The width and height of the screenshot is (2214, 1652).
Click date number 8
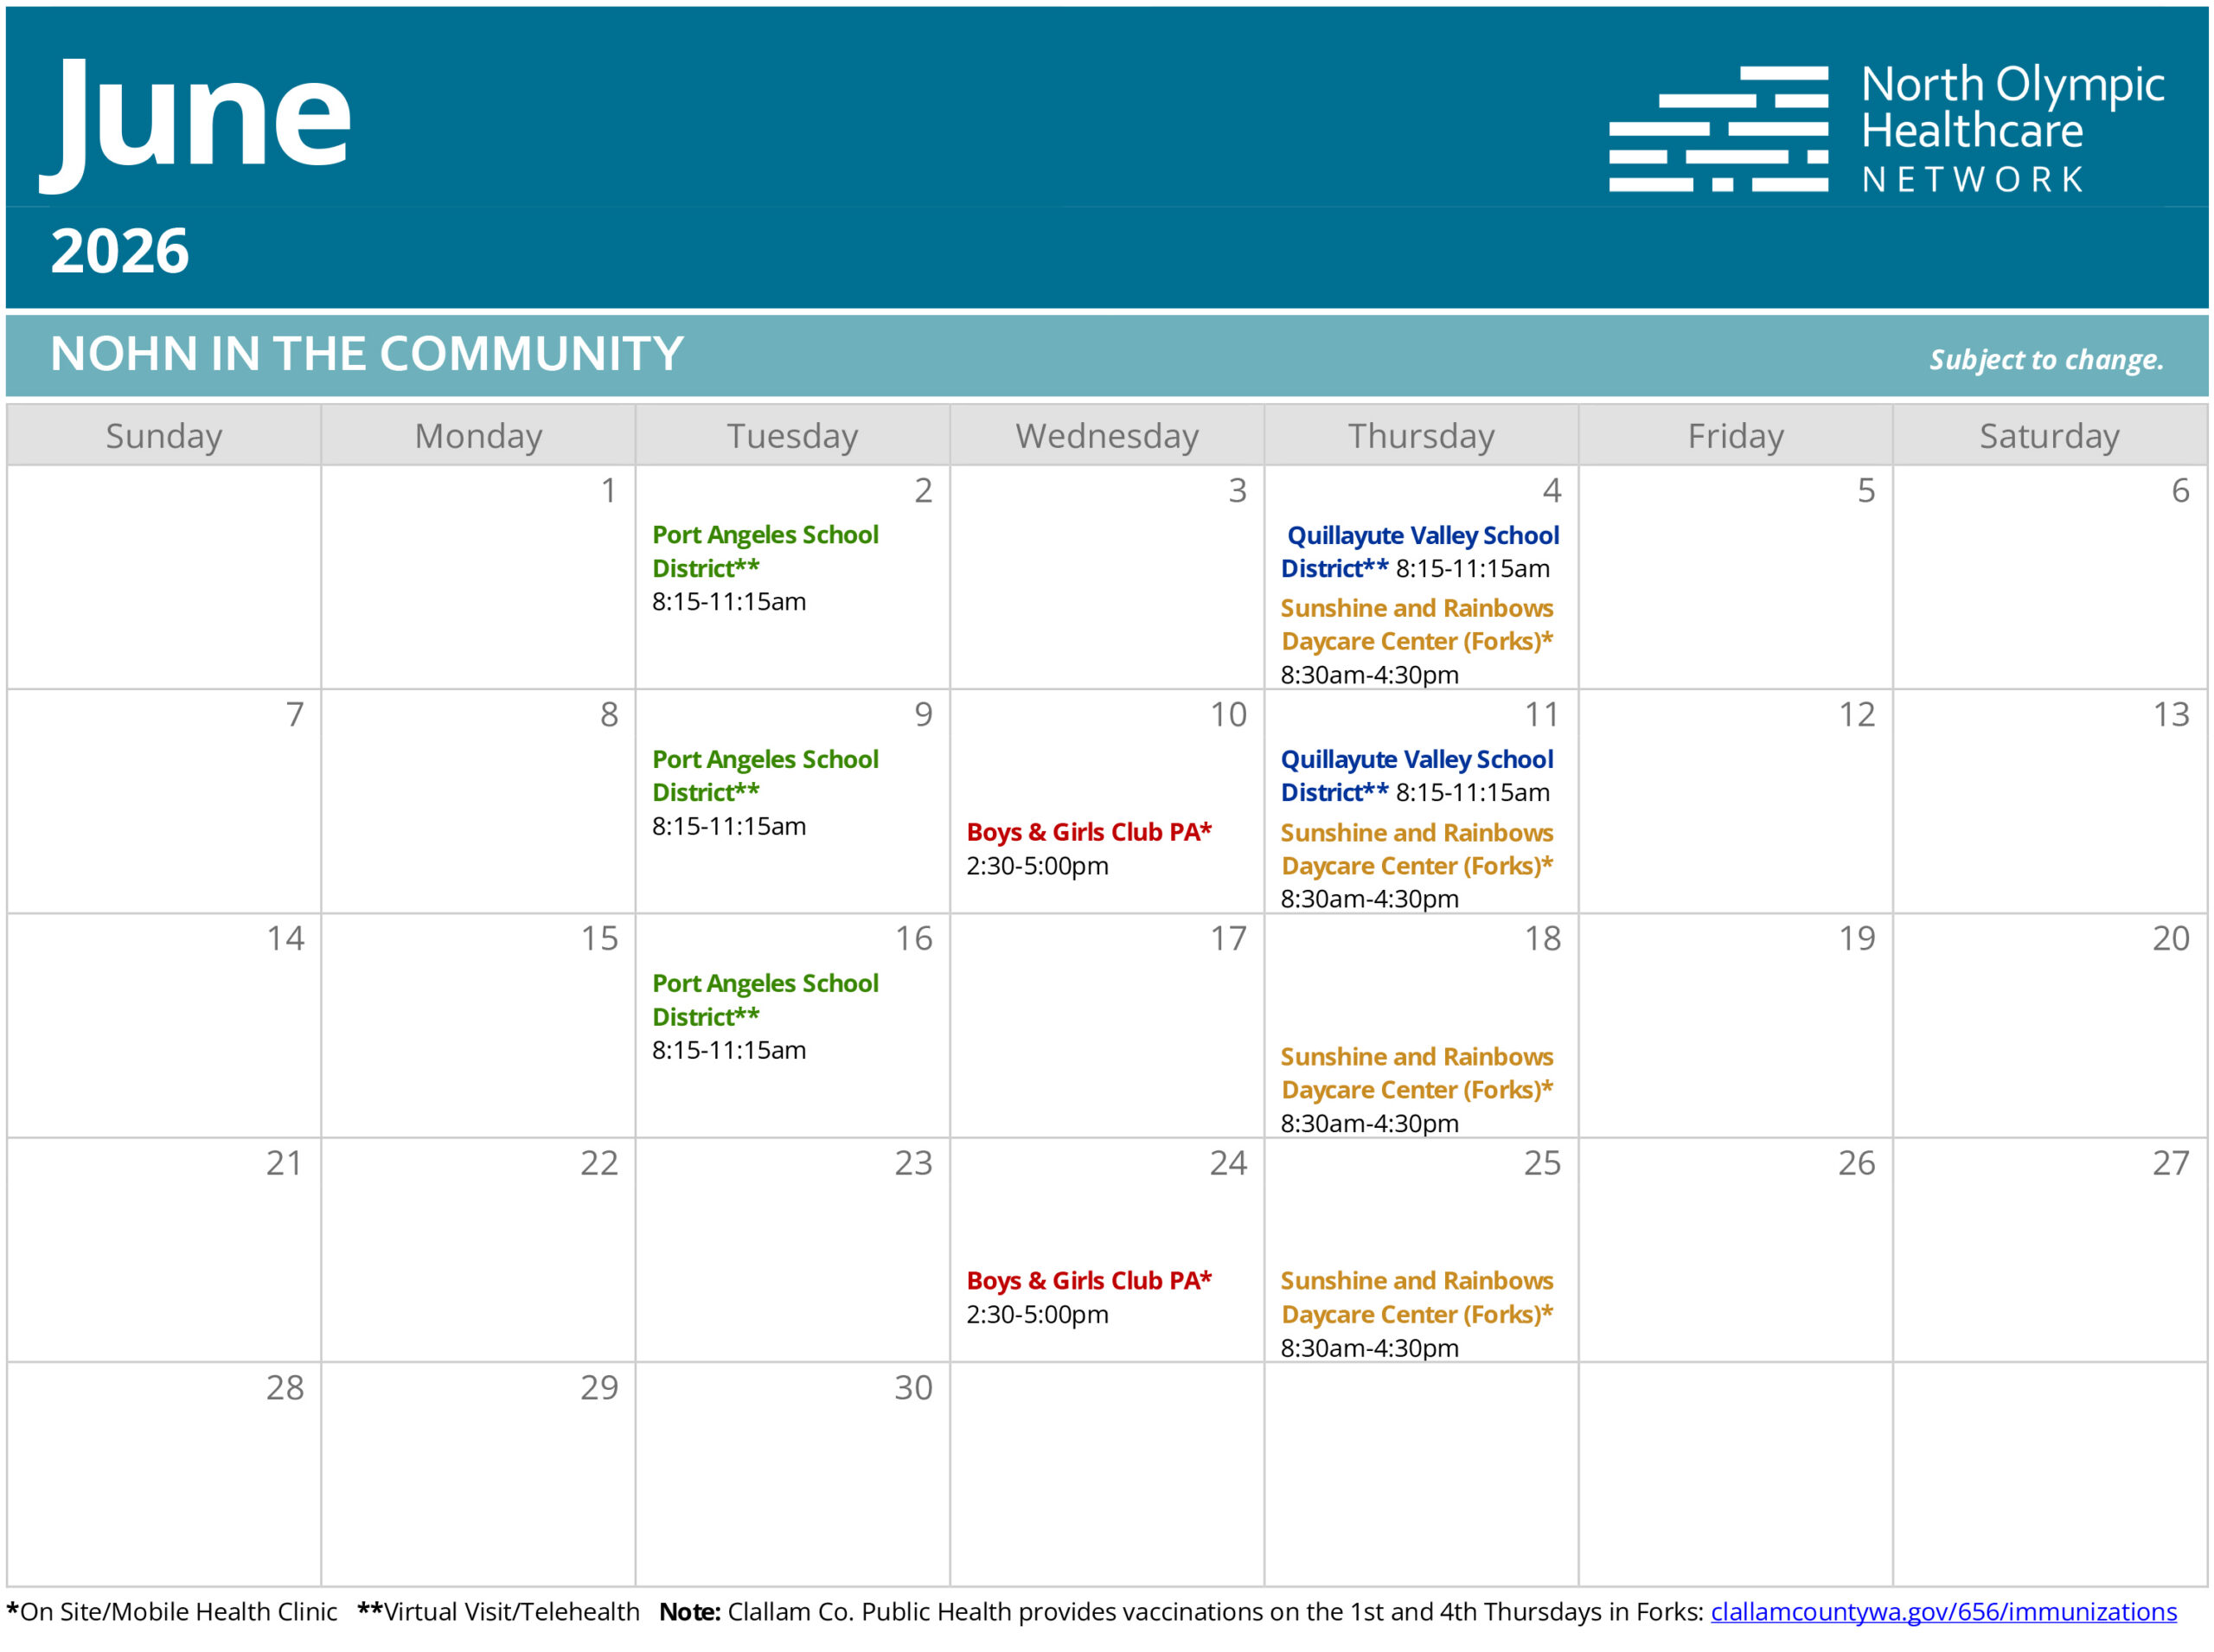tap(608, 714)
